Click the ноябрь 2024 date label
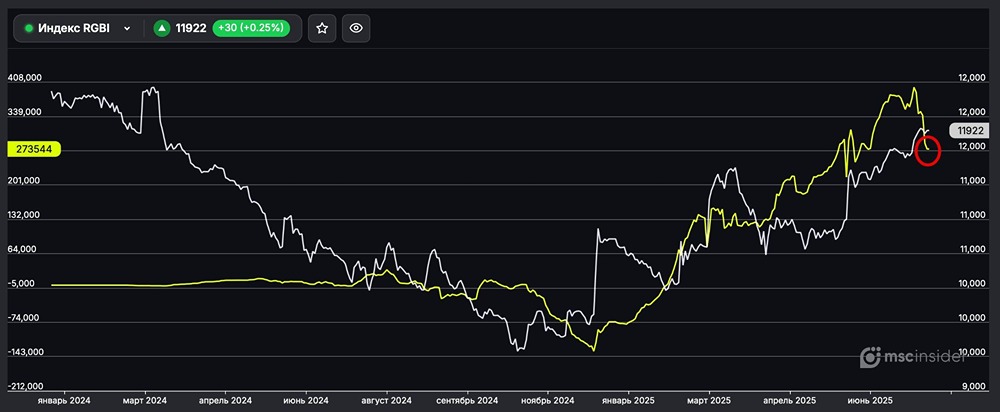The image size is (1000, 412). point(547,399)
